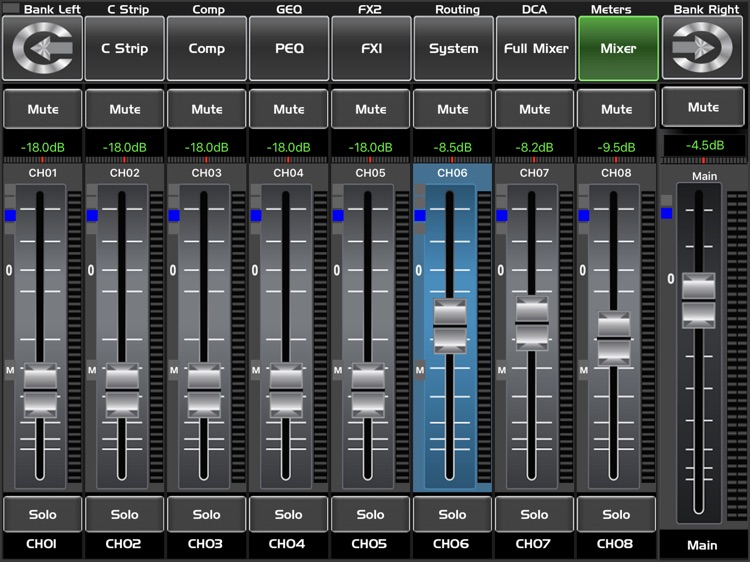Click the CH07 fader handle

coord(532,323)
